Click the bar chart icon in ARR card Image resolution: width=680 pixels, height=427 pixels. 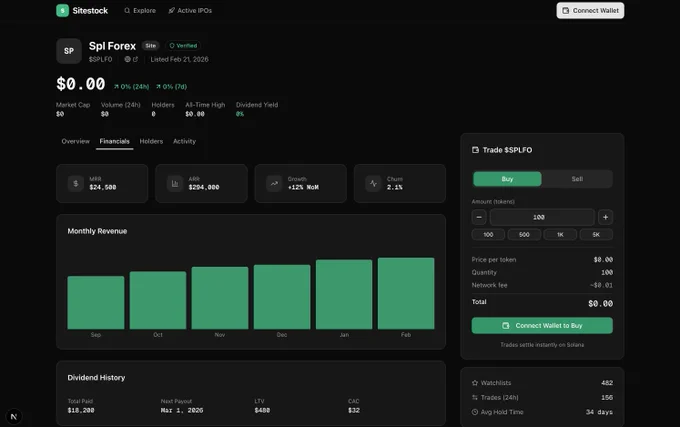[x=175, y=183]
